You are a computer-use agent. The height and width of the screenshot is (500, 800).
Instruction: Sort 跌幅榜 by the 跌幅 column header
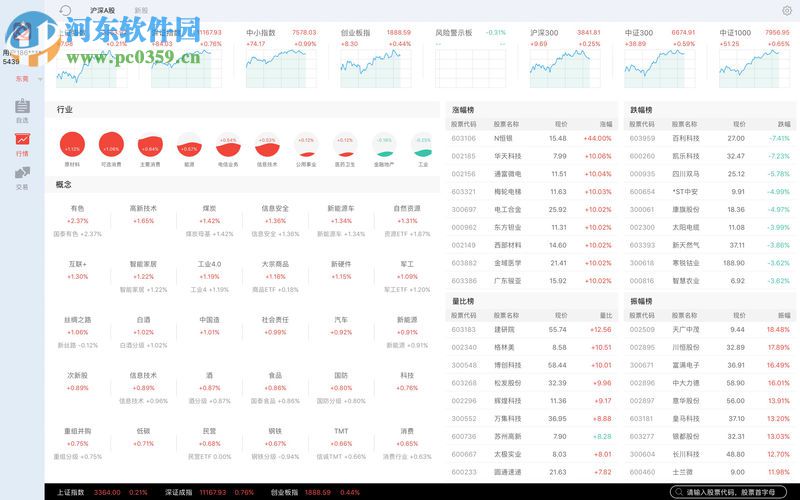[784, 124]
